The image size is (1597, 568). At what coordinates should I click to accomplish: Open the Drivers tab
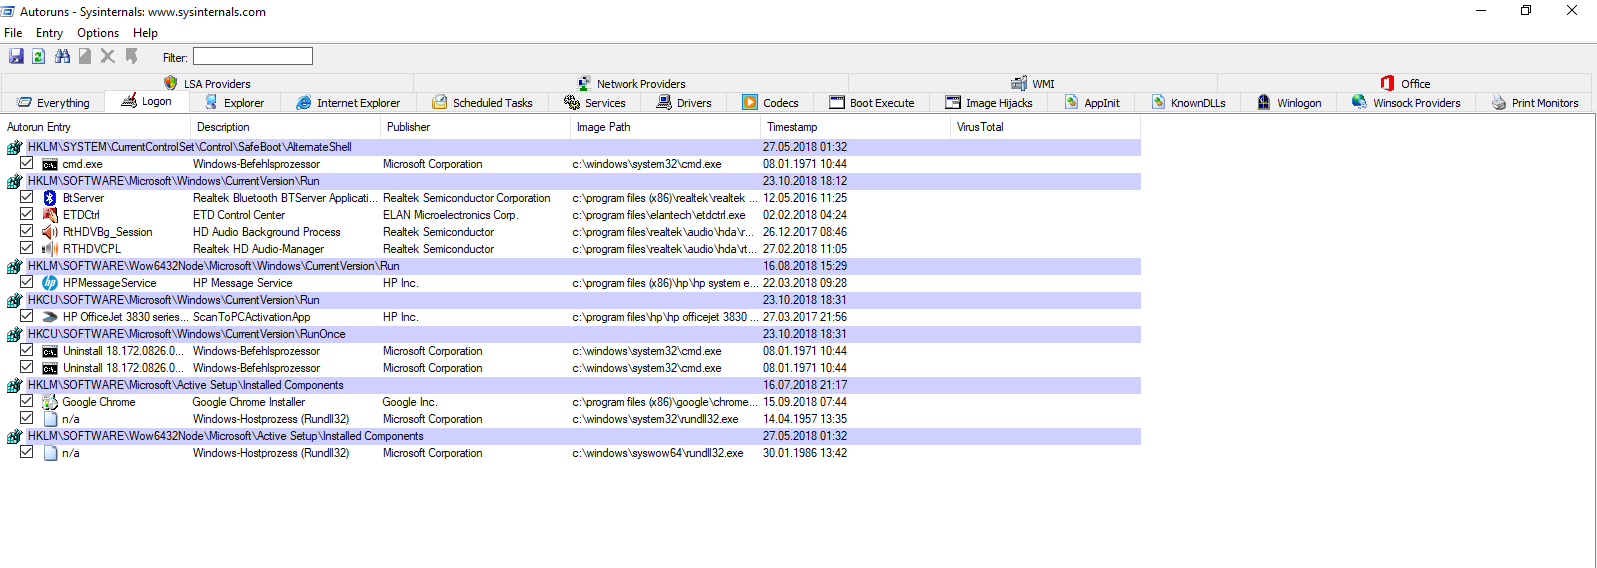click(684, 103)
